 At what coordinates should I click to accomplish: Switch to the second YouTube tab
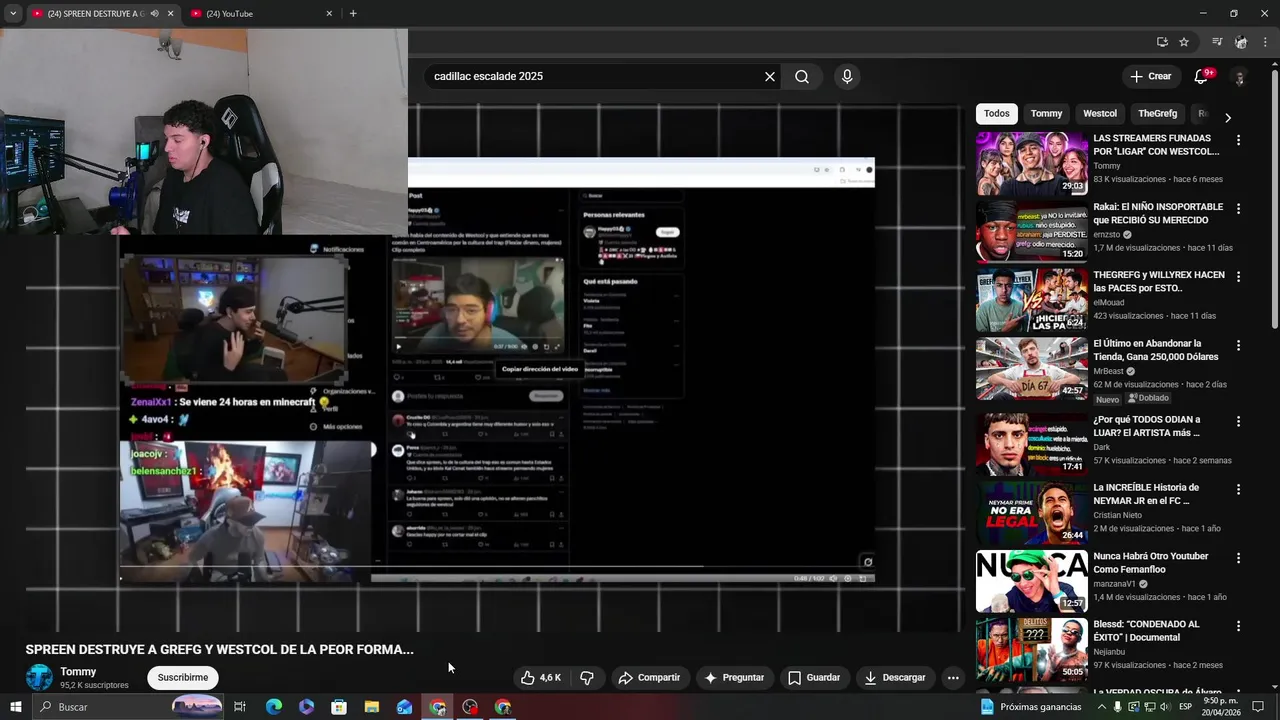(x=262, y=14)
